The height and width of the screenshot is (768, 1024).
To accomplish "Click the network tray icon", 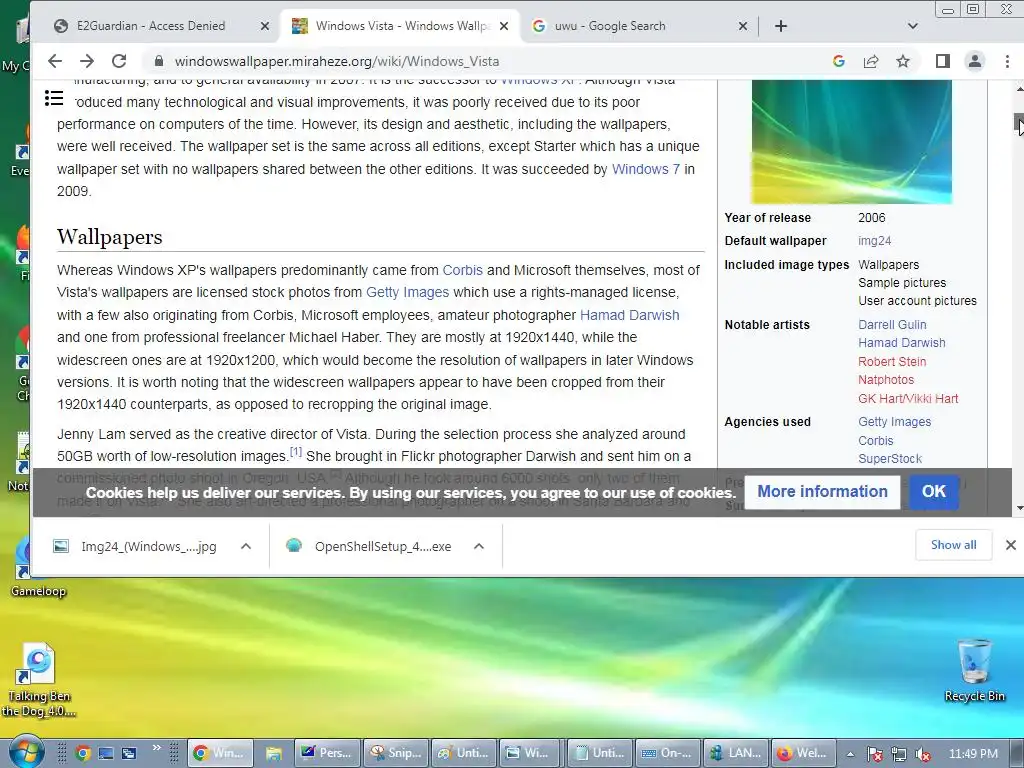I will [x=899, y=754].
